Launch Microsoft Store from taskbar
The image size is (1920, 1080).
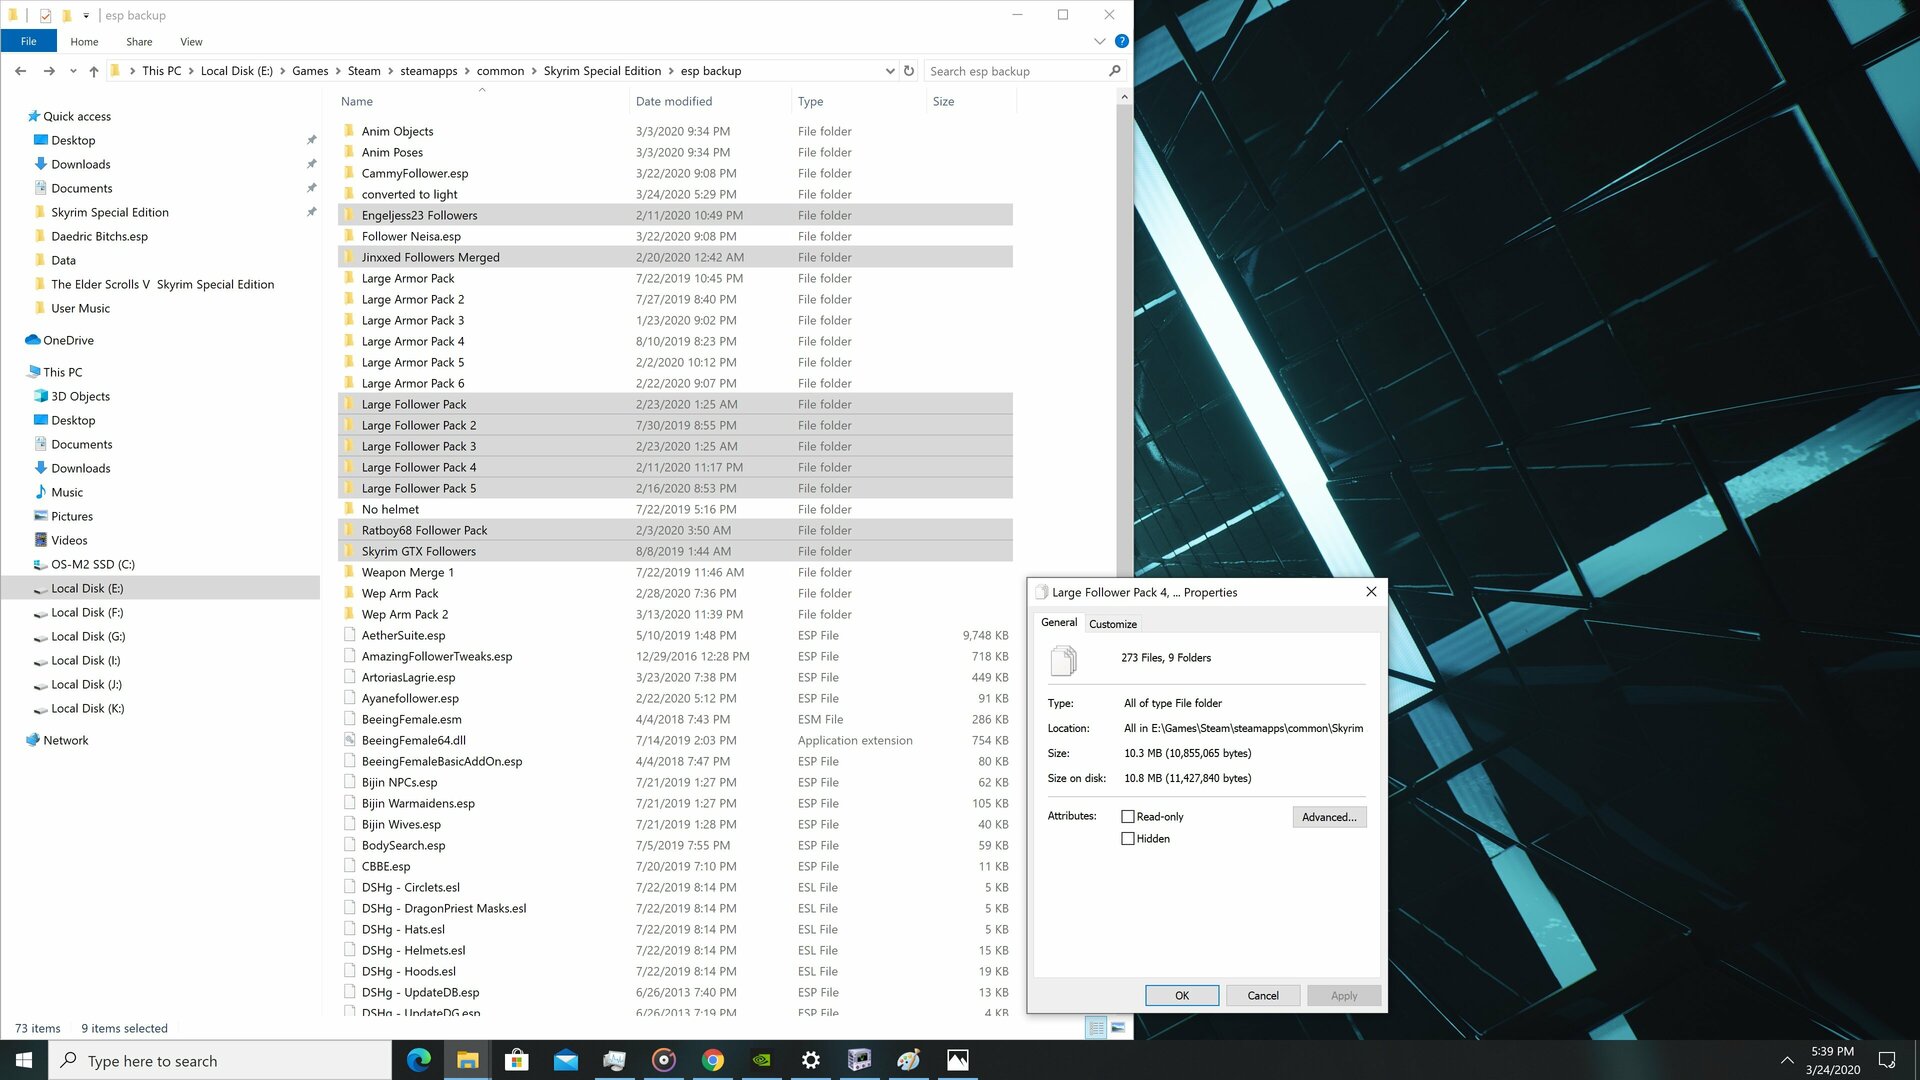pos(517,1060)
